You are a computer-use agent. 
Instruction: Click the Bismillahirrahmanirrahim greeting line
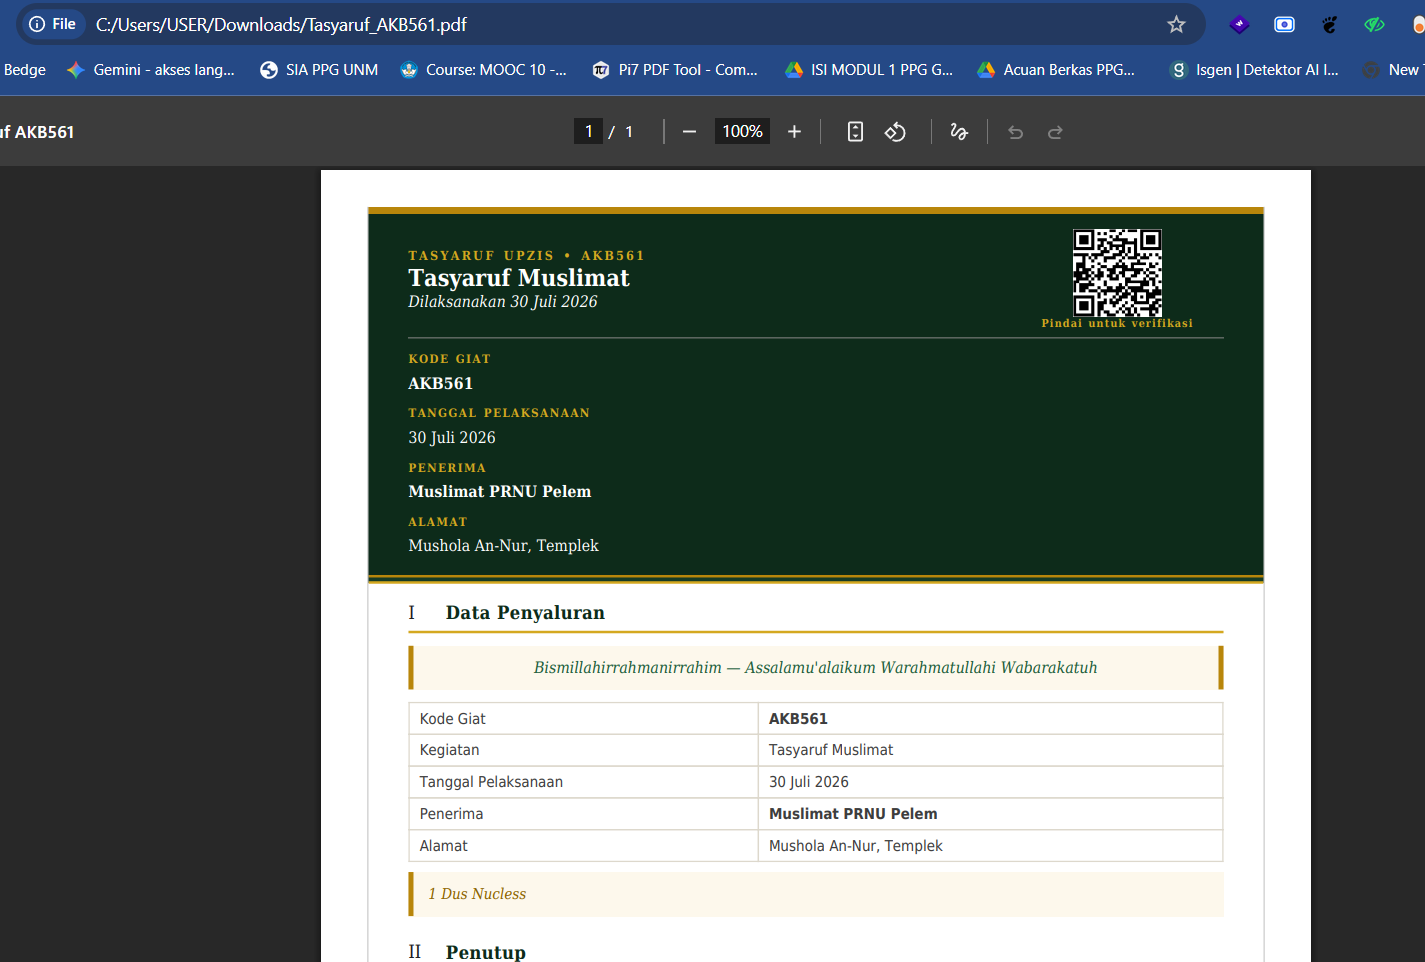point(815,668)
